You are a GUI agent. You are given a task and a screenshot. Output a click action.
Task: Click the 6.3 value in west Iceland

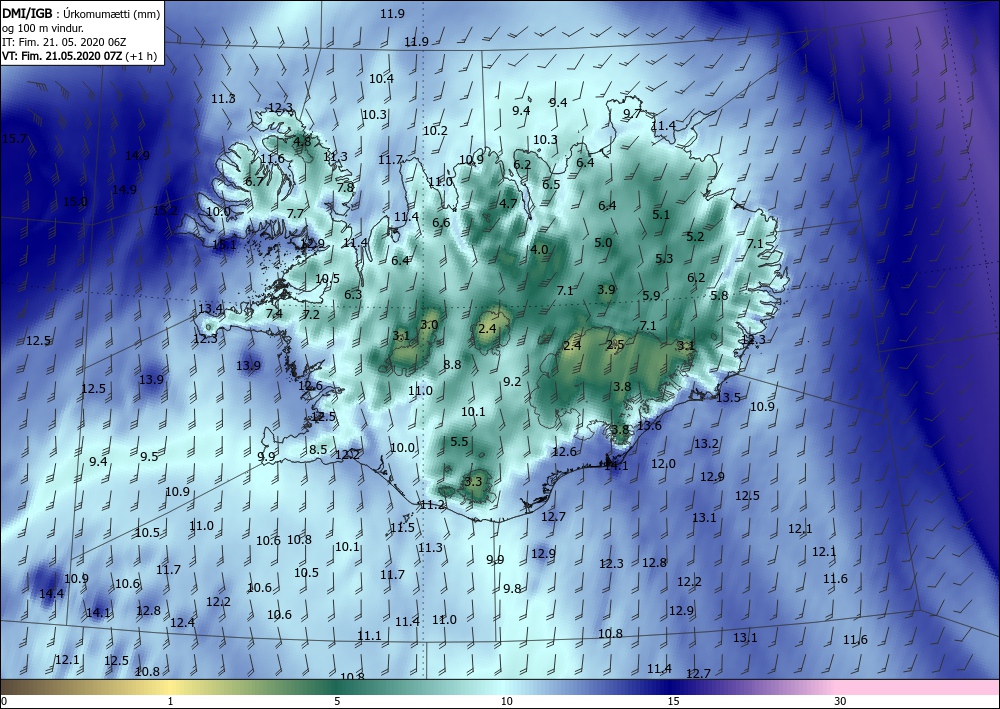point(353,295)
